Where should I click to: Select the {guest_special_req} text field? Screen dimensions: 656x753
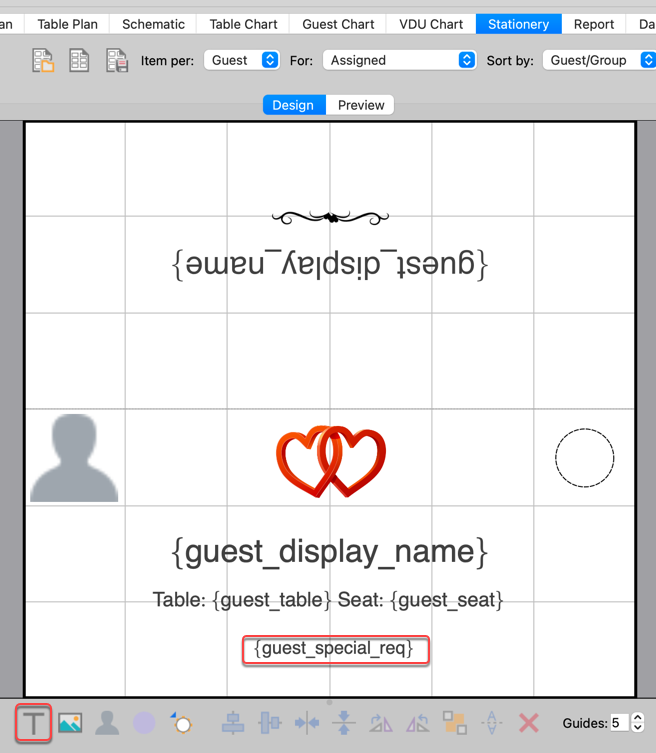coord(334,649)
